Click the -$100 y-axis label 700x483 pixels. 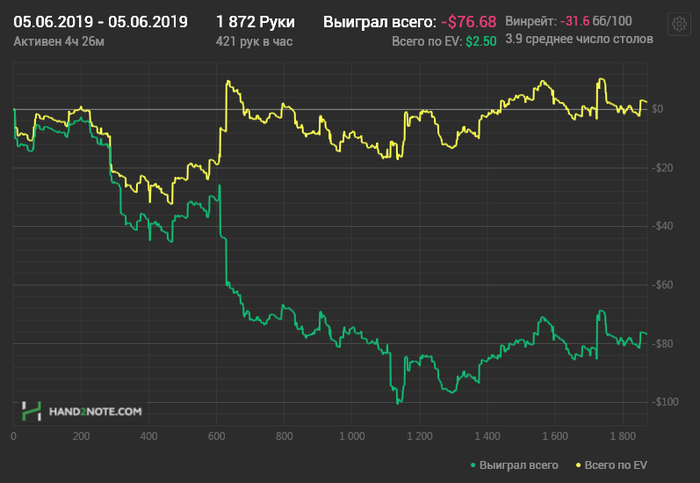click(x=665, y=402)
